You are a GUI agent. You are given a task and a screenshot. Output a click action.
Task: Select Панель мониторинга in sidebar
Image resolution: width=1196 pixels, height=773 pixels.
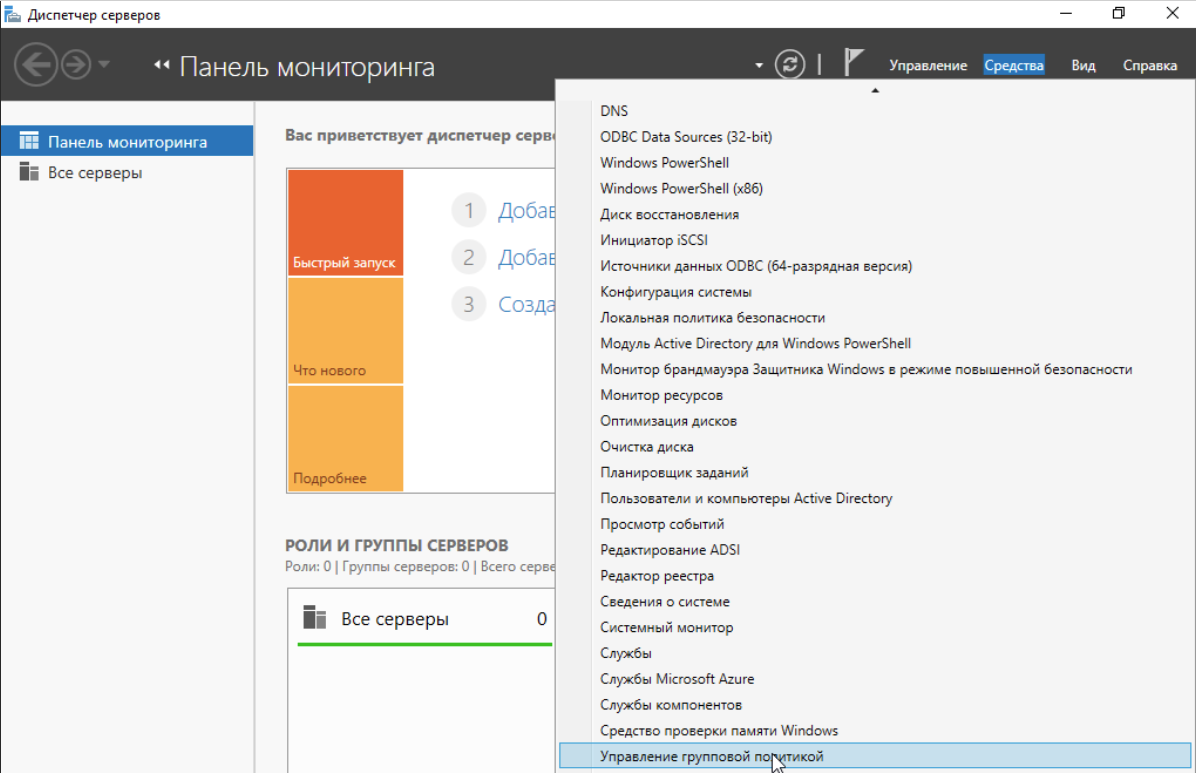pos(127,141)
